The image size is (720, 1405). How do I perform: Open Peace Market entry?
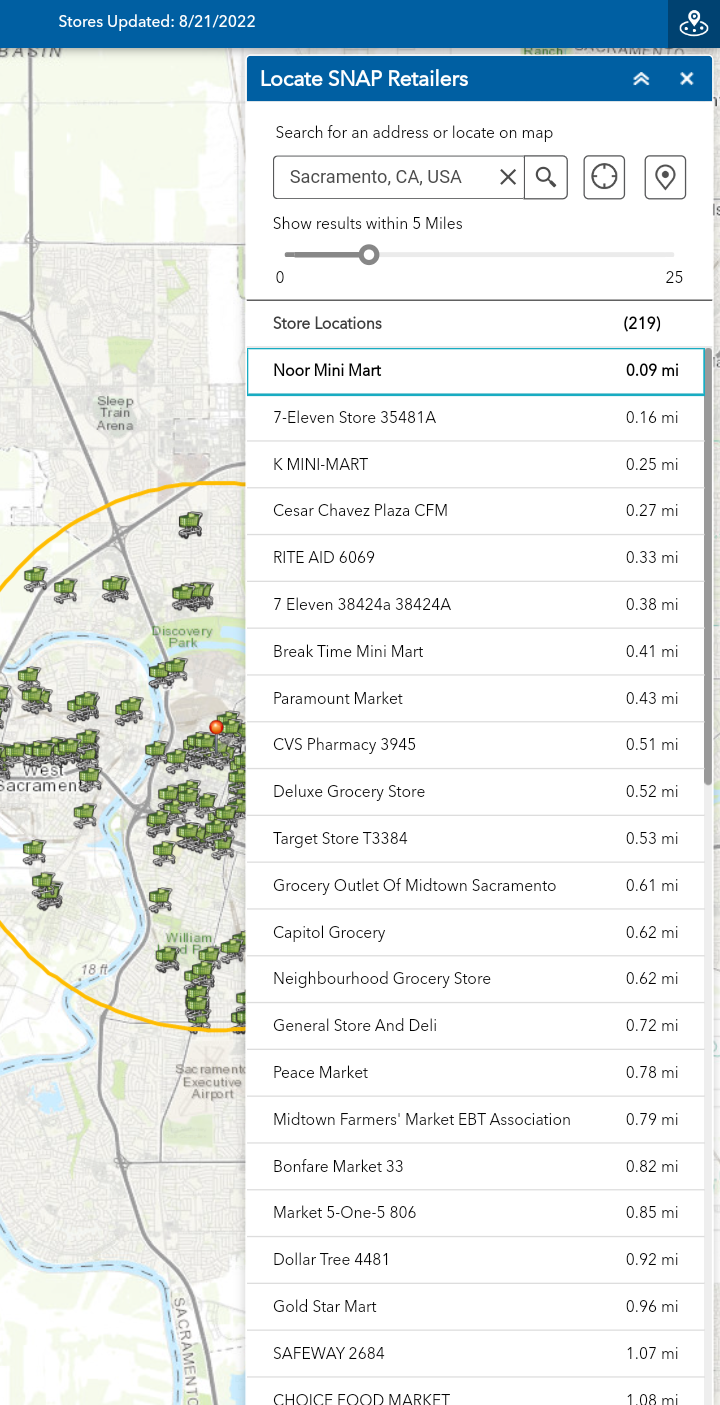pos(476,1073)
